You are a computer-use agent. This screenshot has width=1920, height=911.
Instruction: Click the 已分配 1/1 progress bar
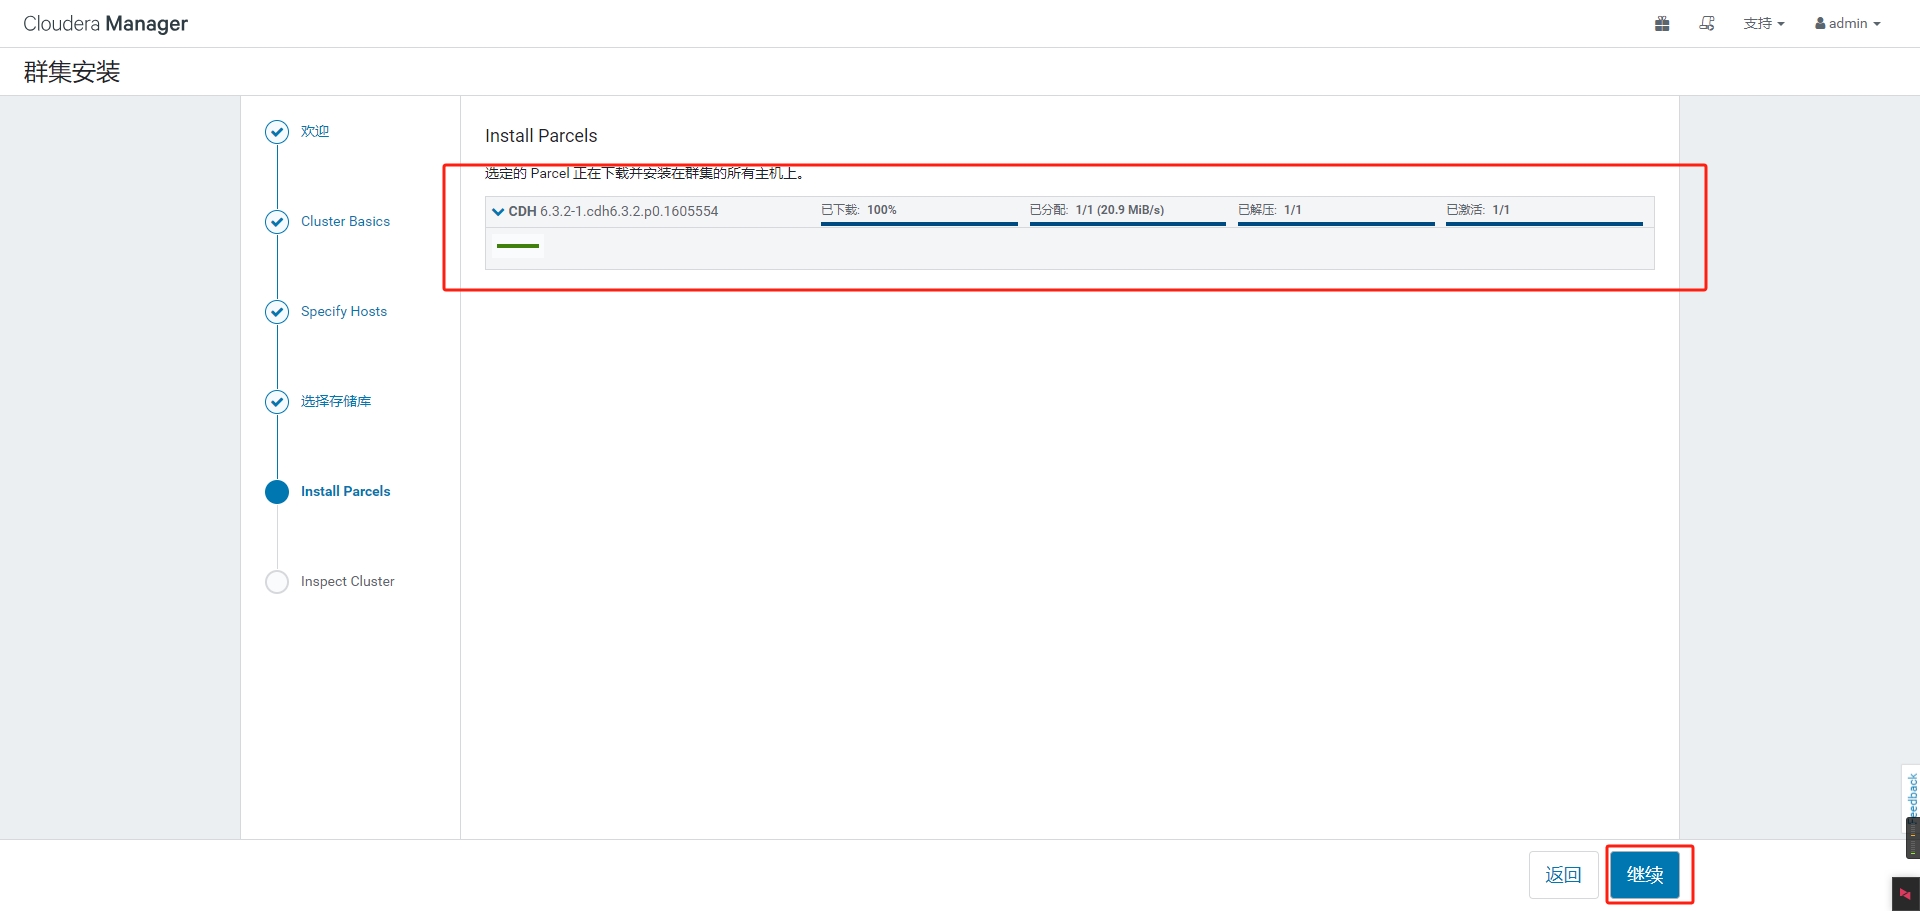point(1128,224)
